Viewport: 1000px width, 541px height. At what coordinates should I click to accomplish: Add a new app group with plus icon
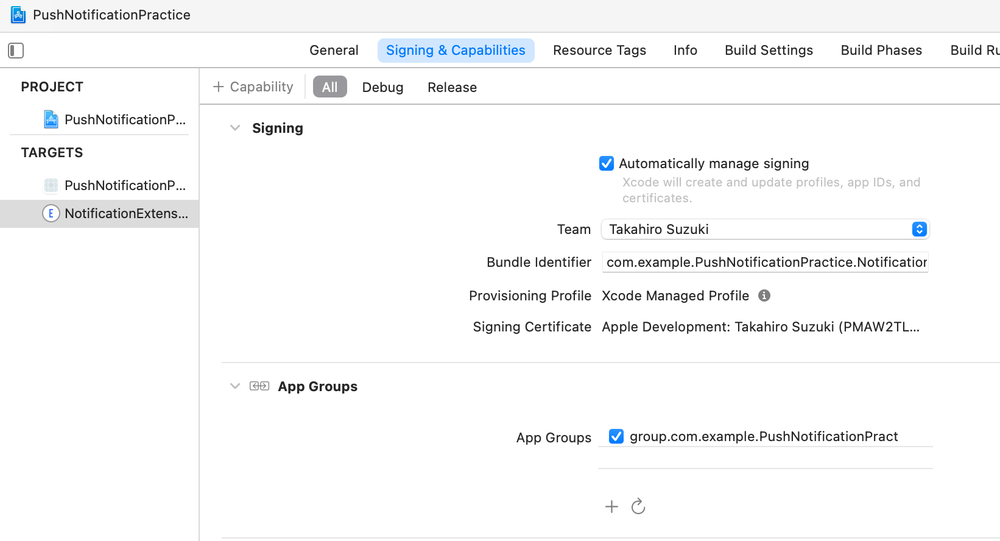point(612,507)
